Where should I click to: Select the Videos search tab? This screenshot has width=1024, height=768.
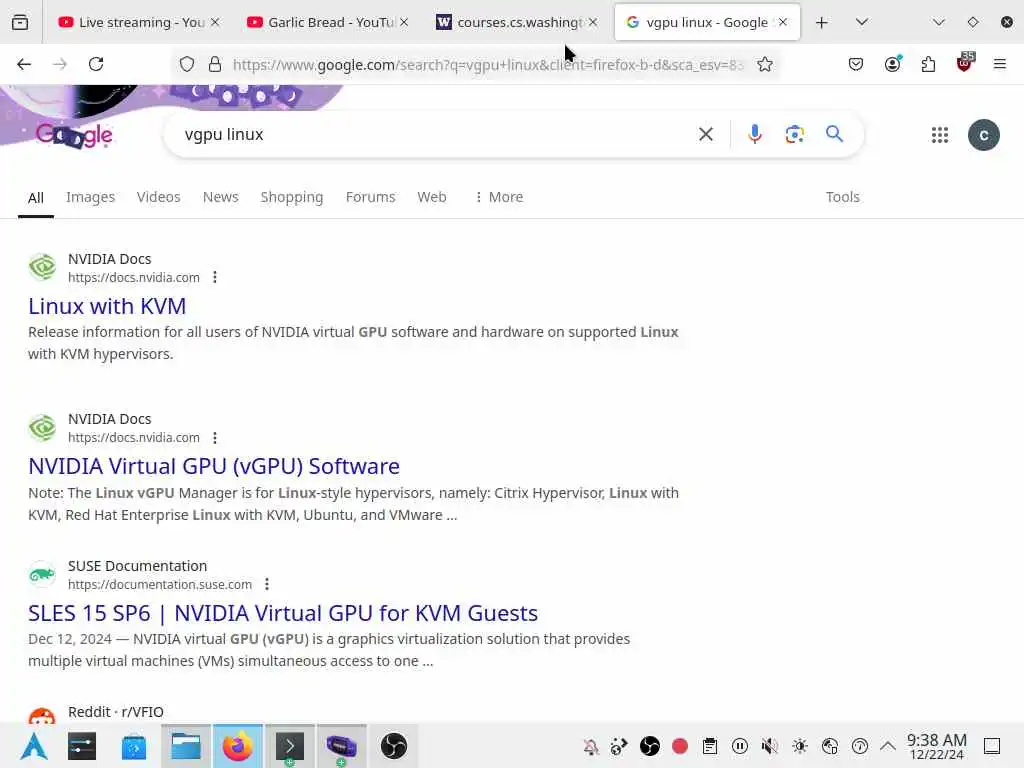(158, 197)
